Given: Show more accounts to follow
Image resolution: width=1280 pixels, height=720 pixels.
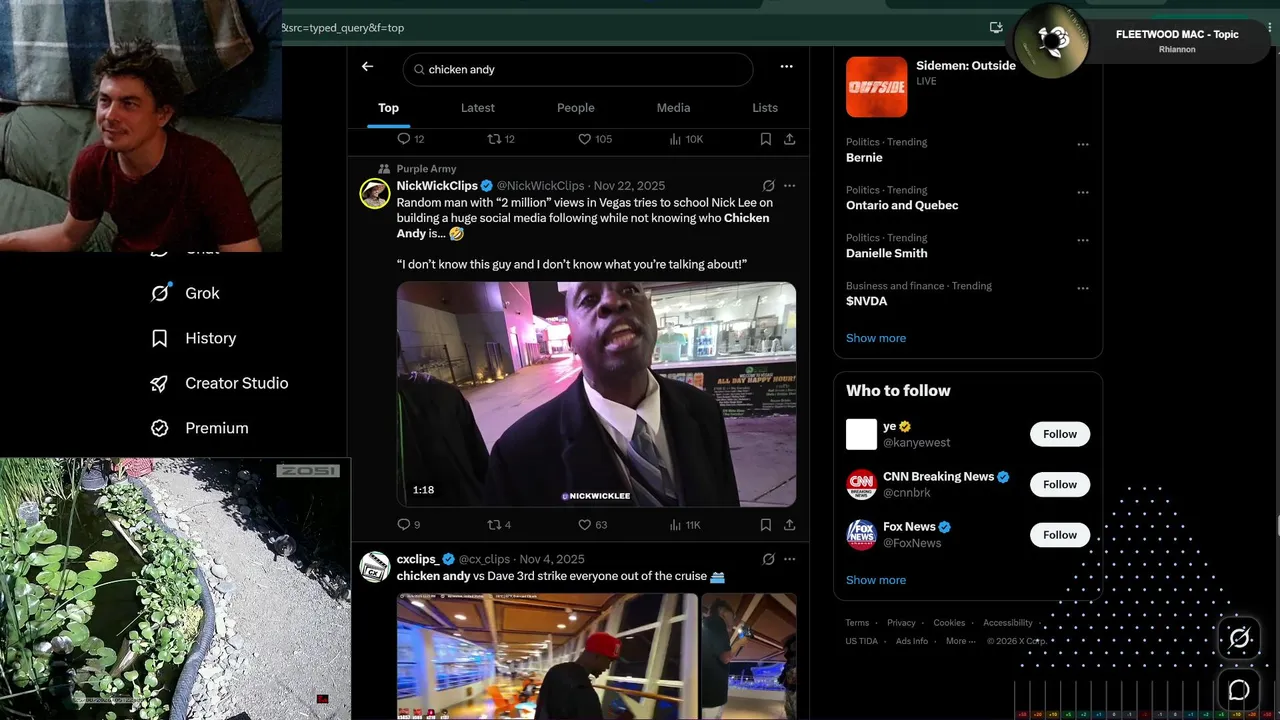Looking at the screenshot, I should click(x=876, y=580).
